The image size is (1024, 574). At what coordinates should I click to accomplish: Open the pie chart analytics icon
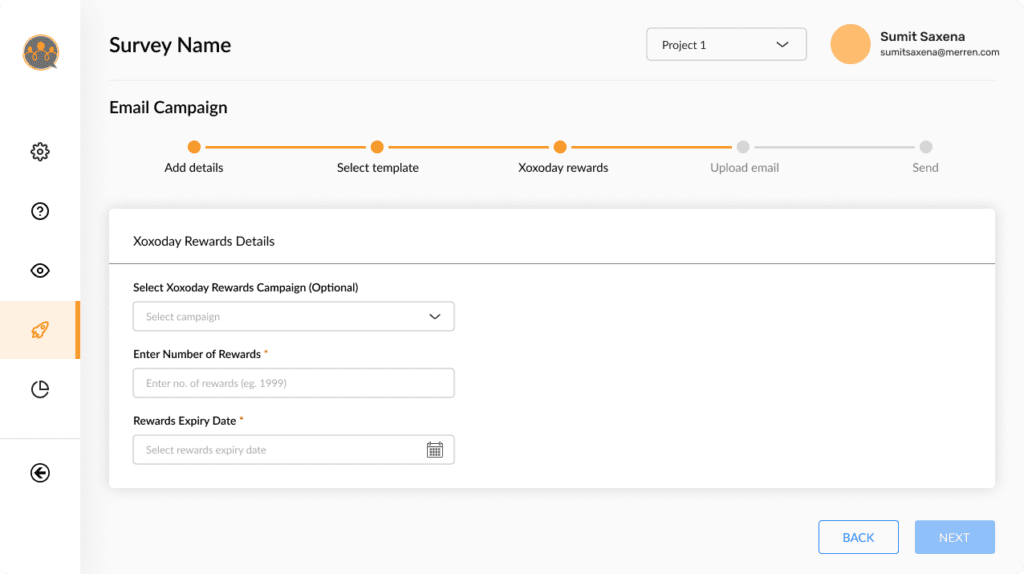pos(40,389)
